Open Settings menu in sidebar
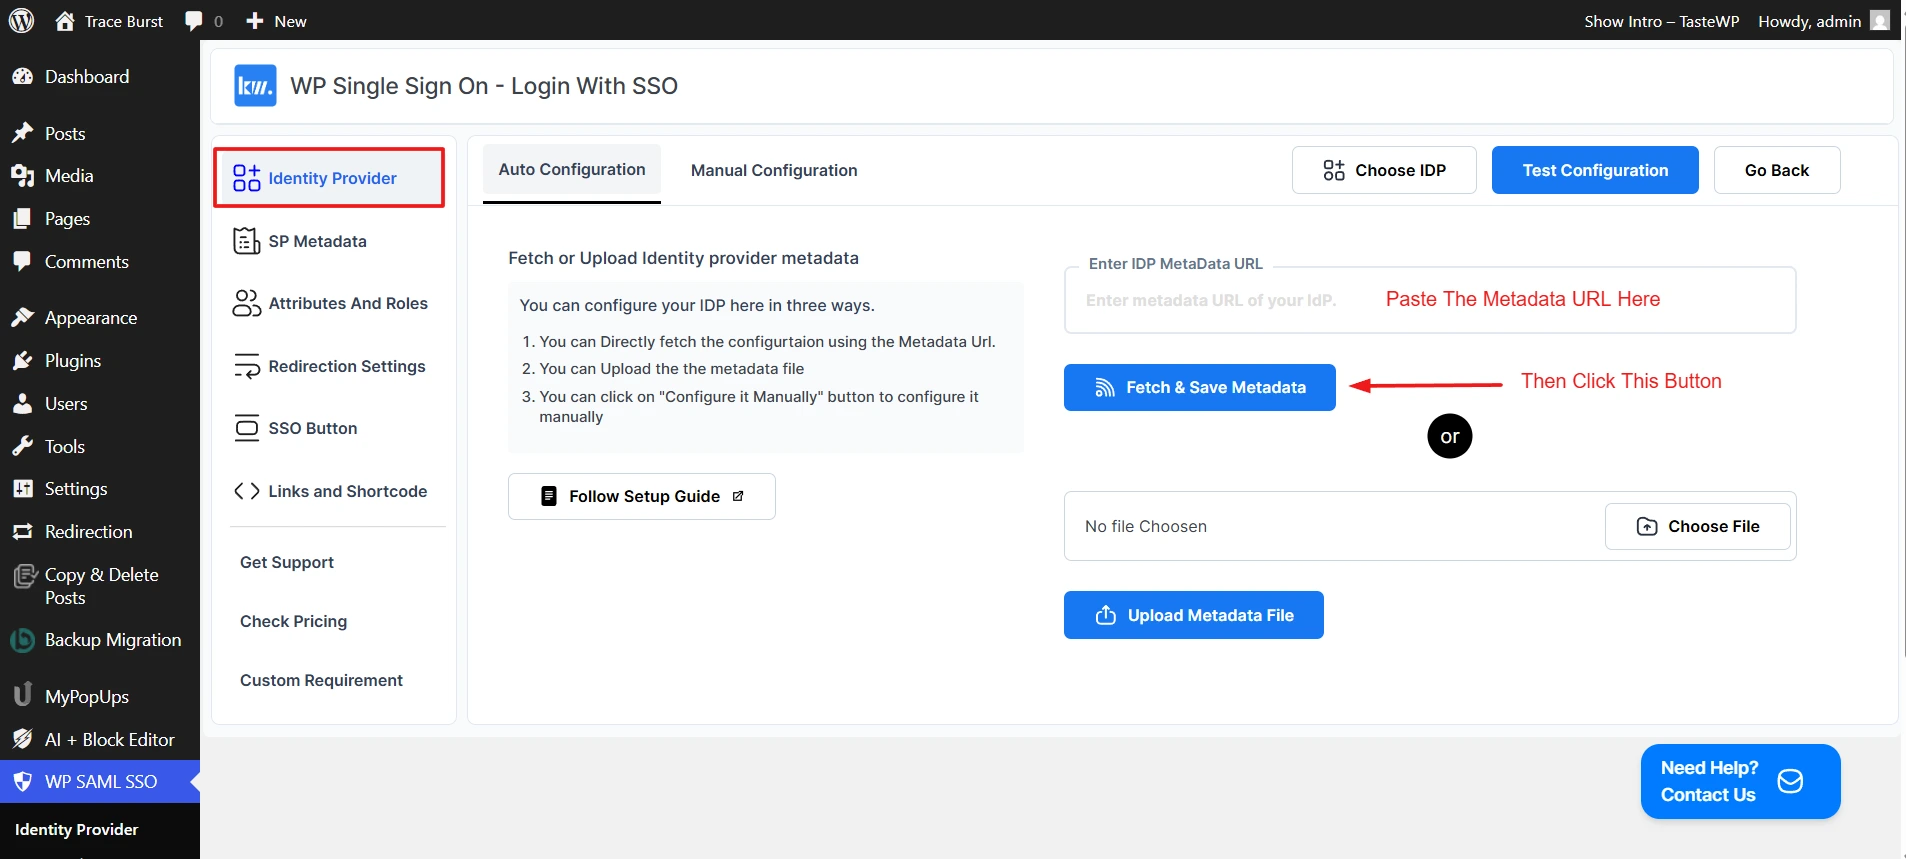1906x859 pixels. 100,489
